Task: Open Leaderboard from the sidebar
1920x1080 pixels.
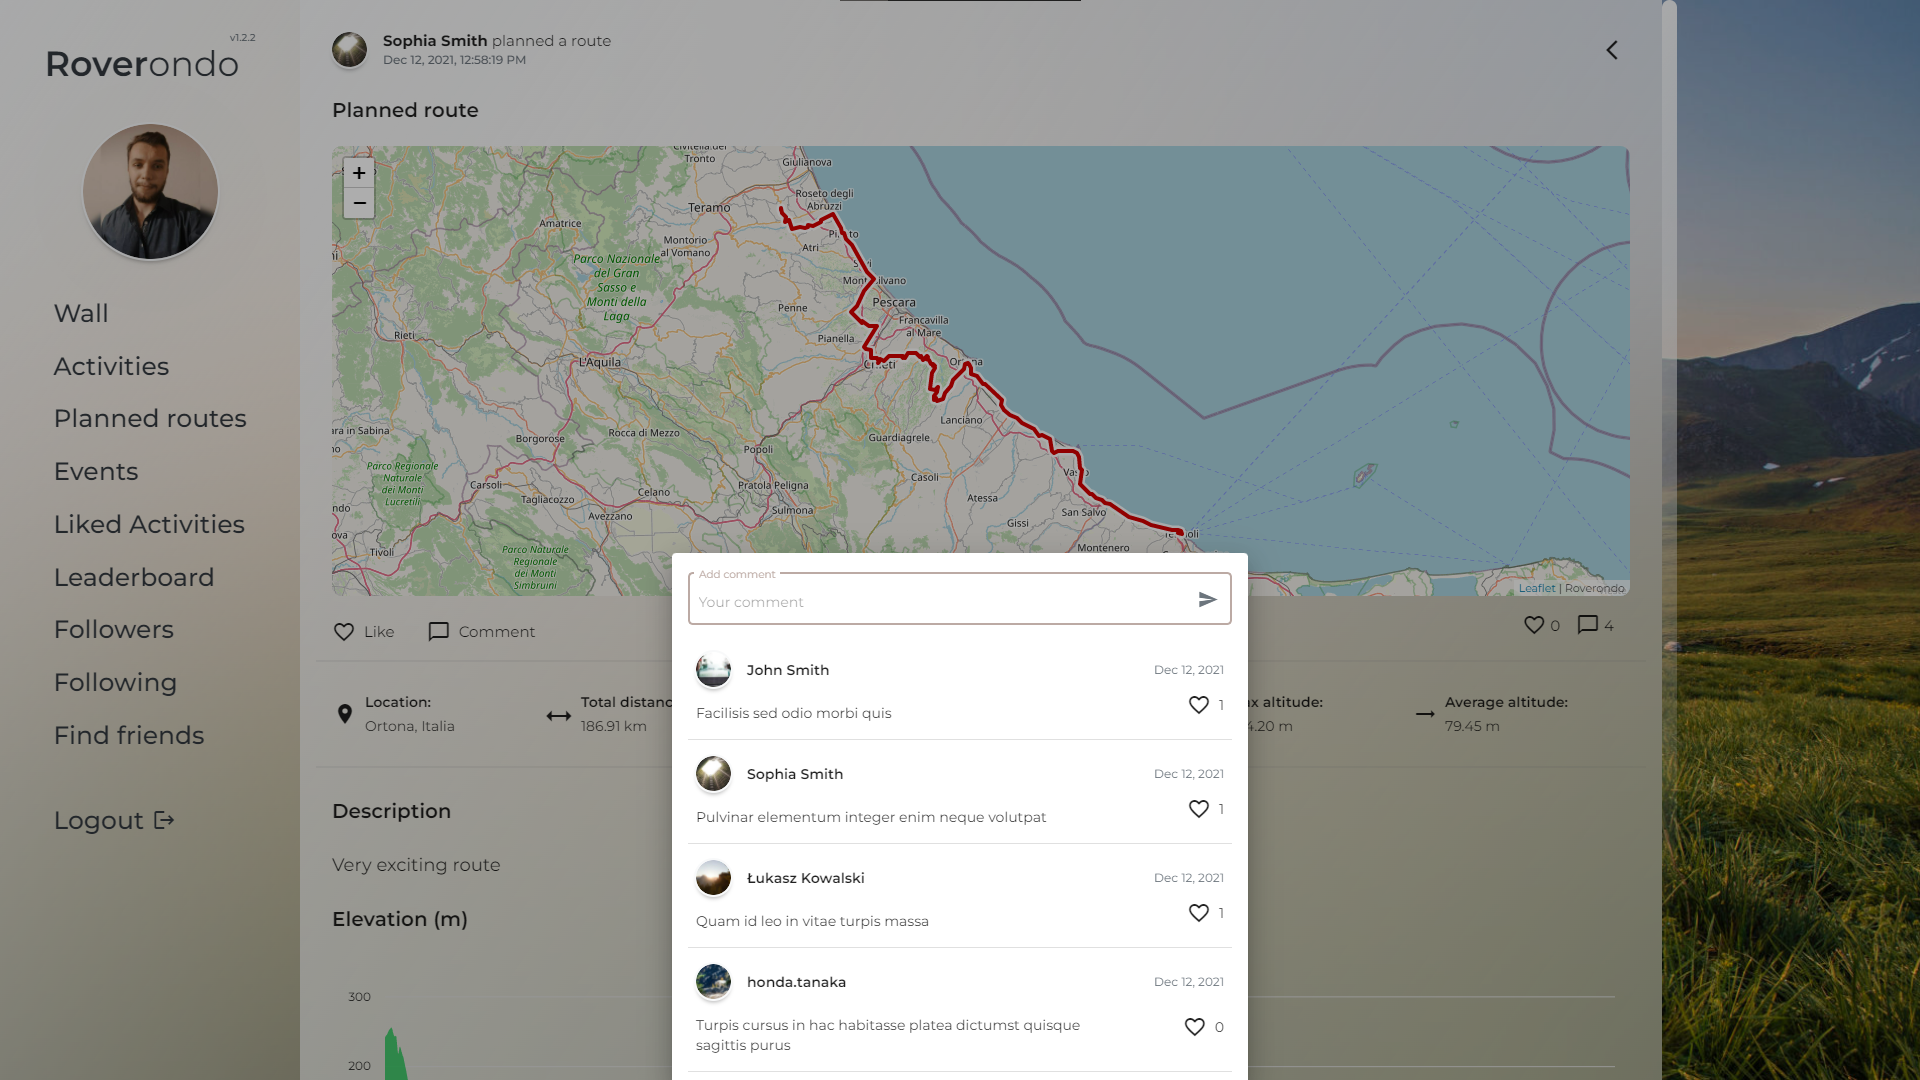Action: click(x=134, y=578)
